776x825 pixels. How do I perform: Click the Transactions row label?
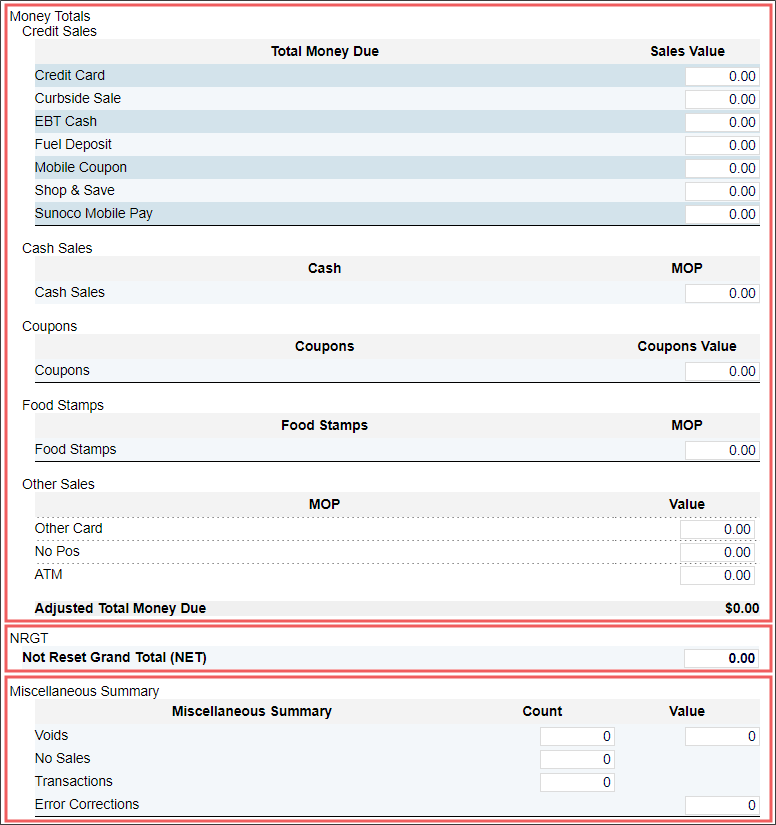tap(74, 782)
